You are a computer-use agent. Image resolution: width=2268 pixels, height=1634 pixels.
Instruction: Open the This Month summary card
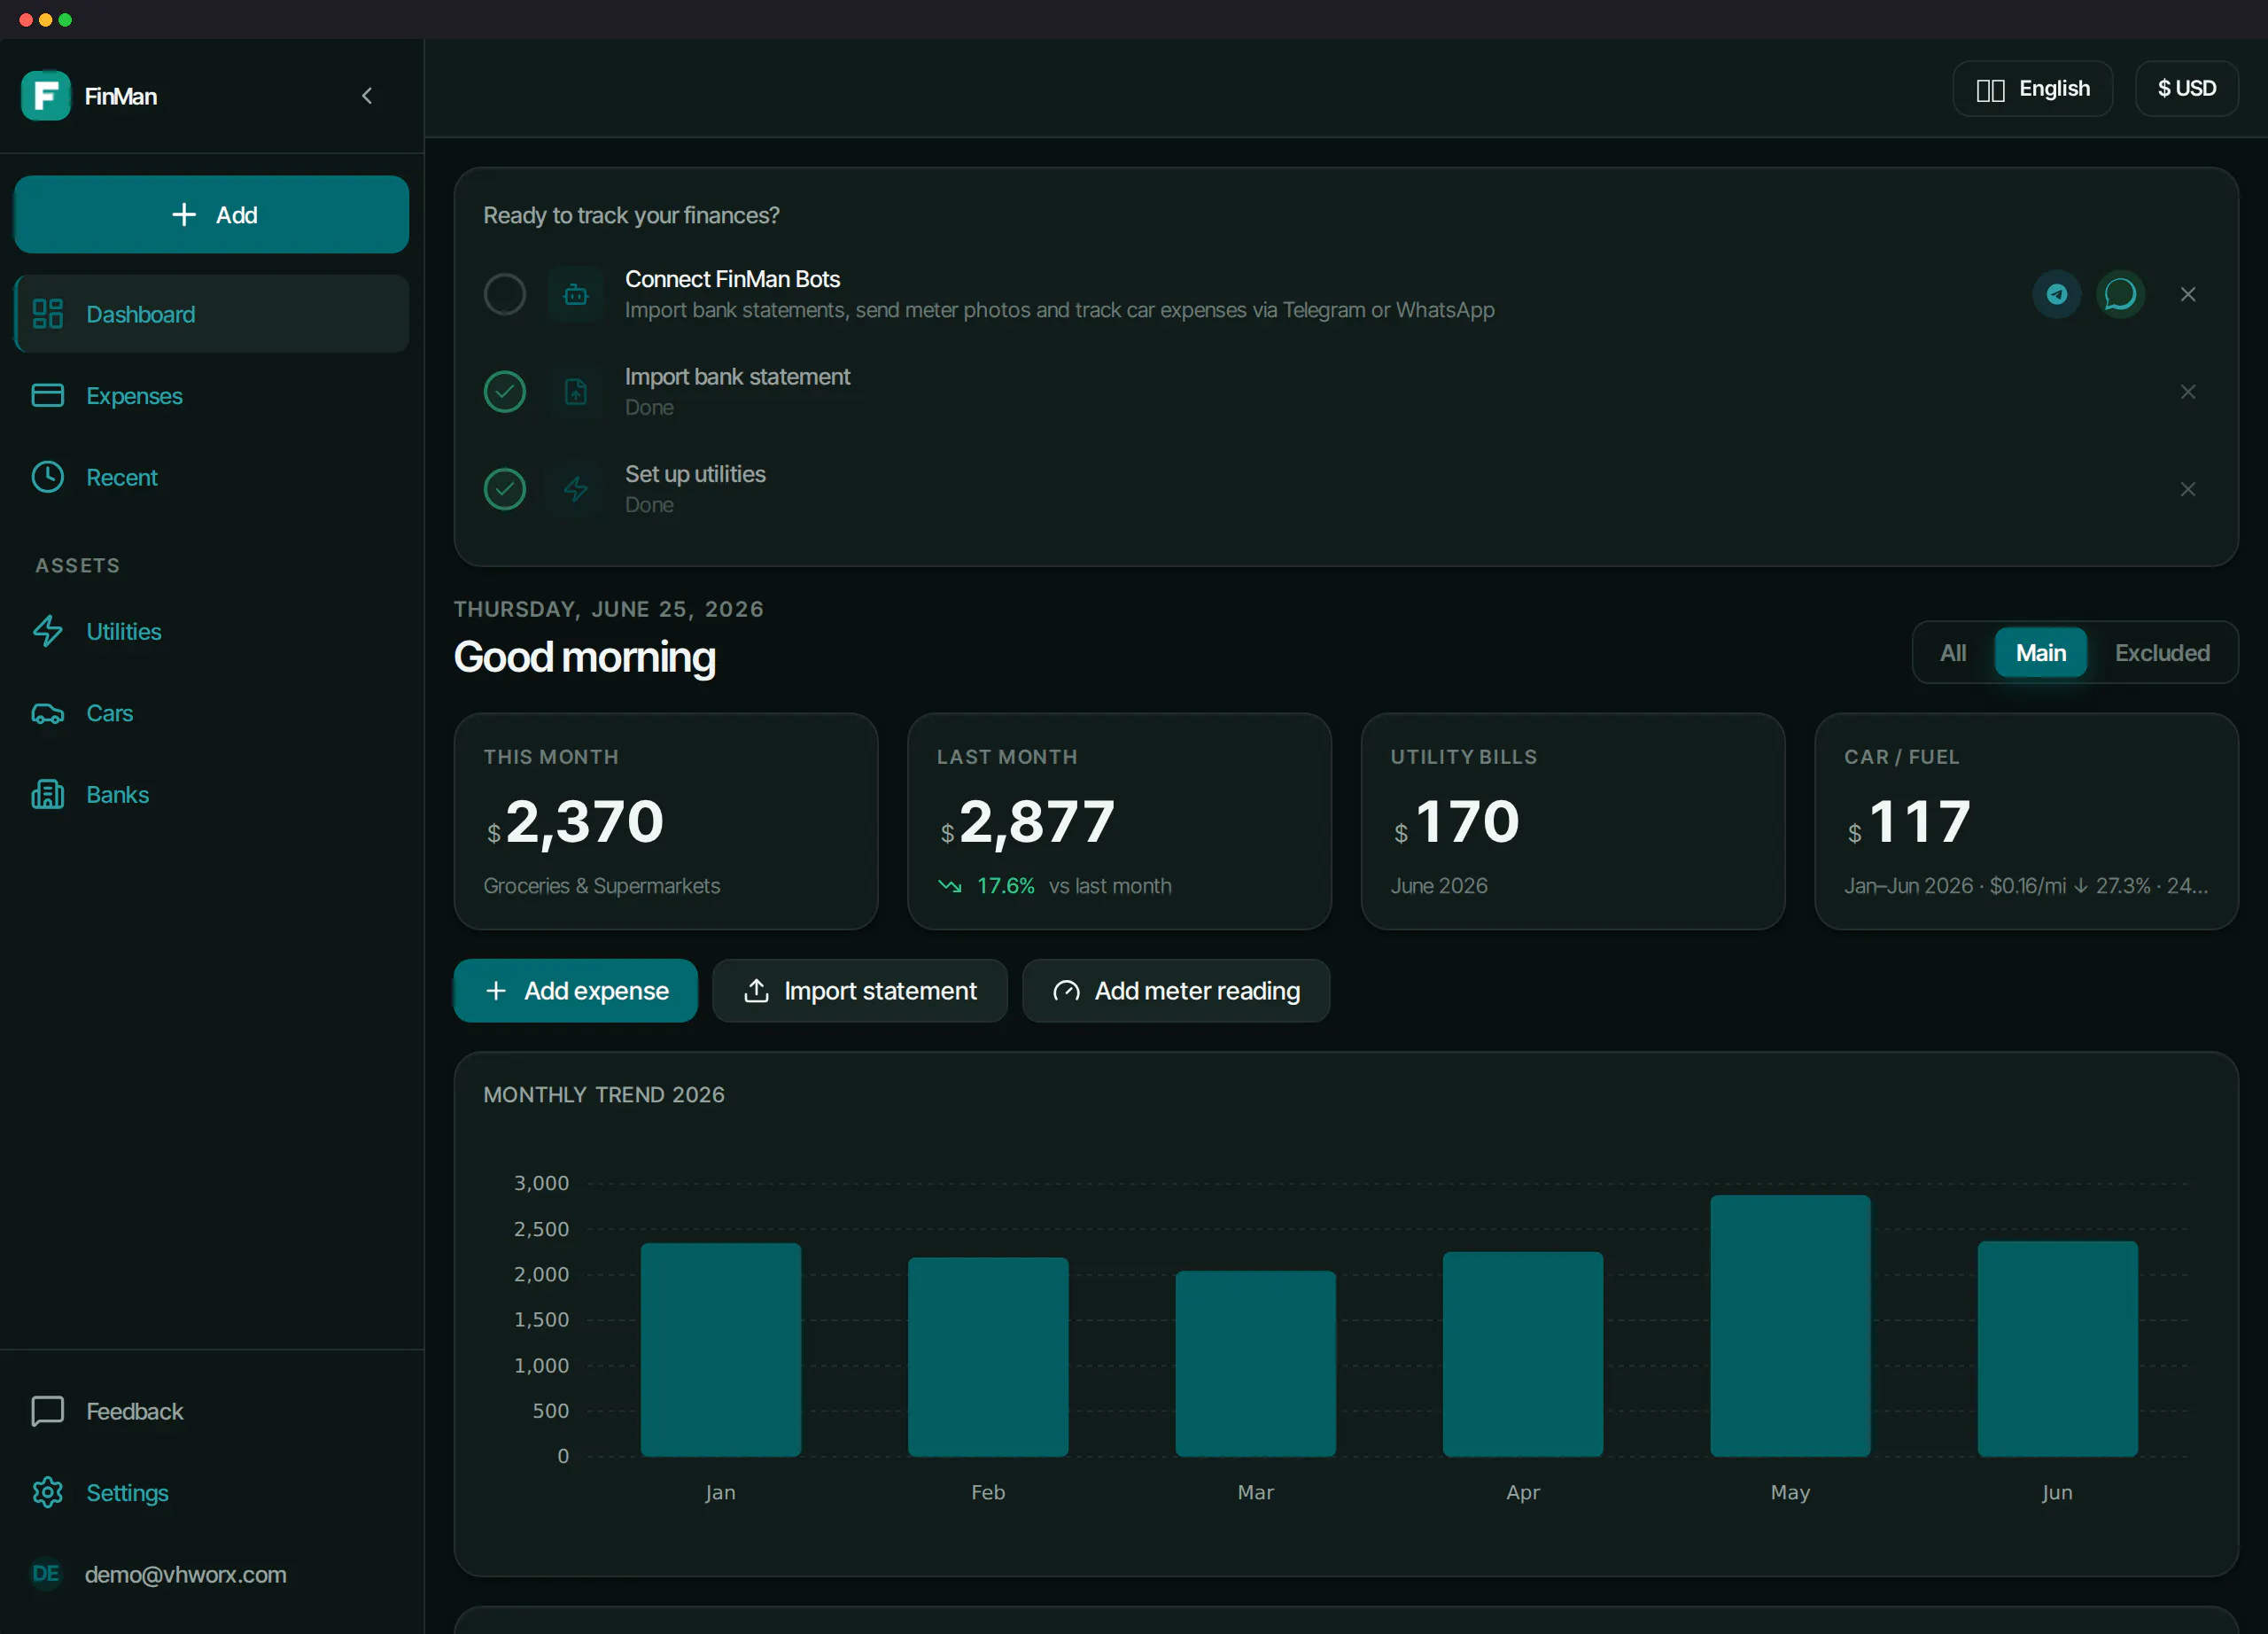click(666, 822)
